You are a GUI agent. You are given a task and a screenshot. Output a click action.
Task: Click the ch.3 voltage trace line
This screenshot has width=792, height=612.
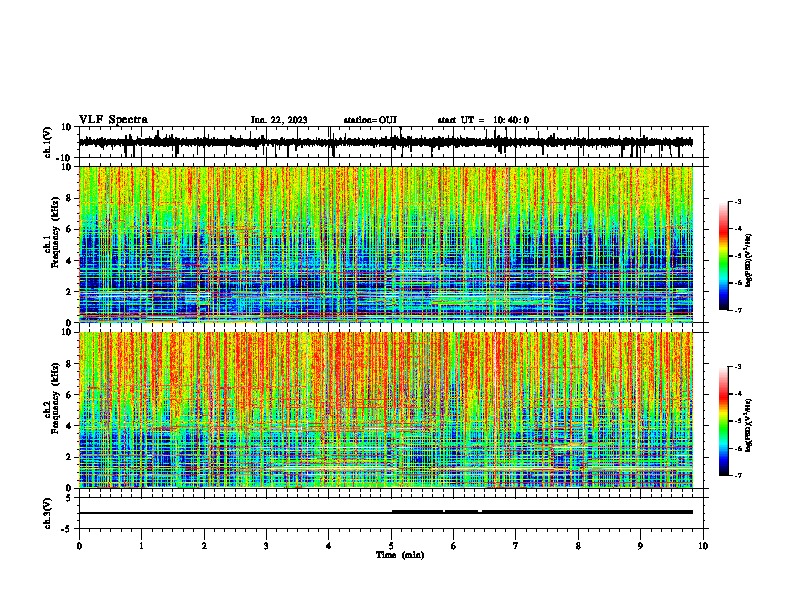386,512
